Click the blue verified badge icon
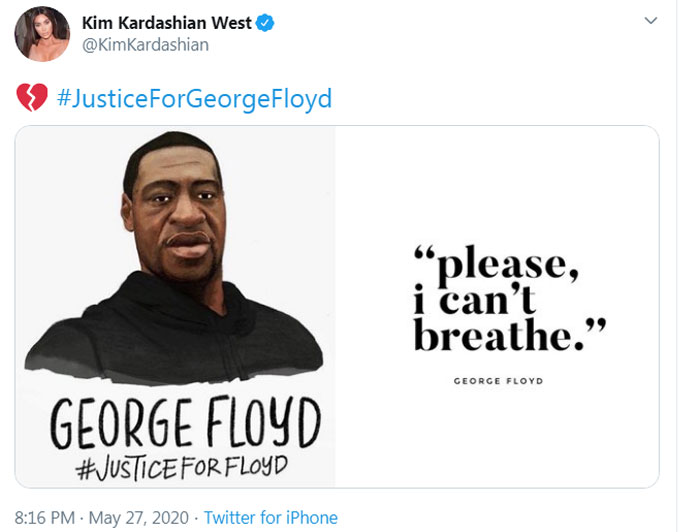Viewport: 700px width, 532px height. pyautogui.click(x=265, y=23)
